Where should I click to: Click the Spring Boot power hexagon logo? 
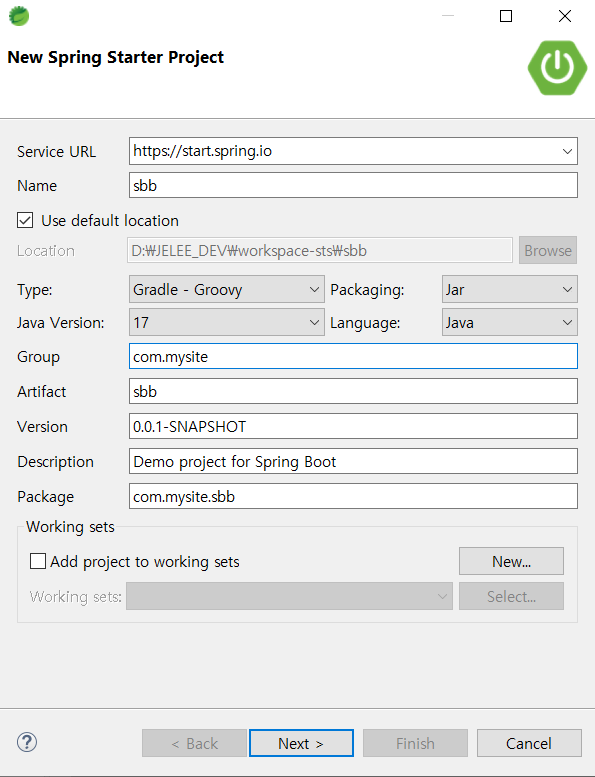tap(557, 67)
